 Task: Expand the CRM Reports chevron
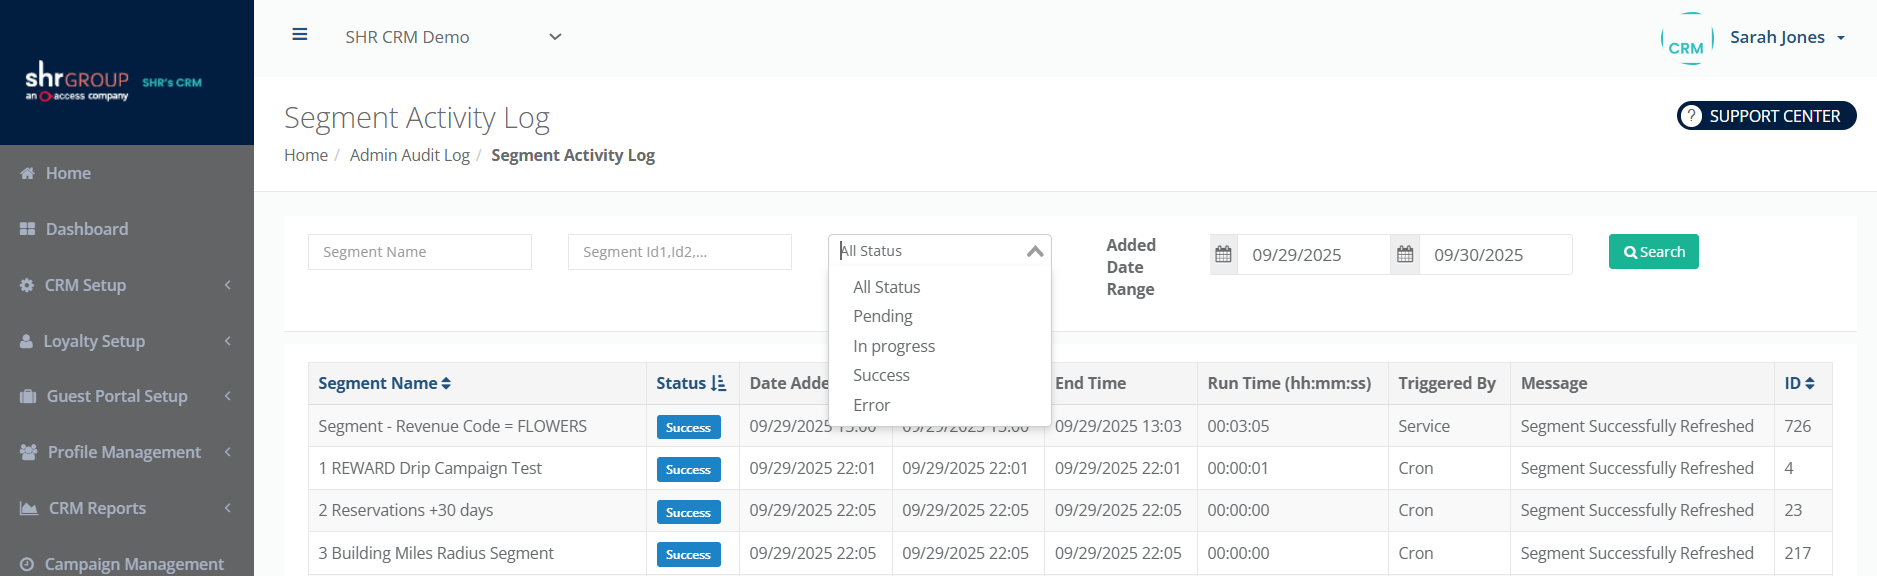click(x=228, y=508)
